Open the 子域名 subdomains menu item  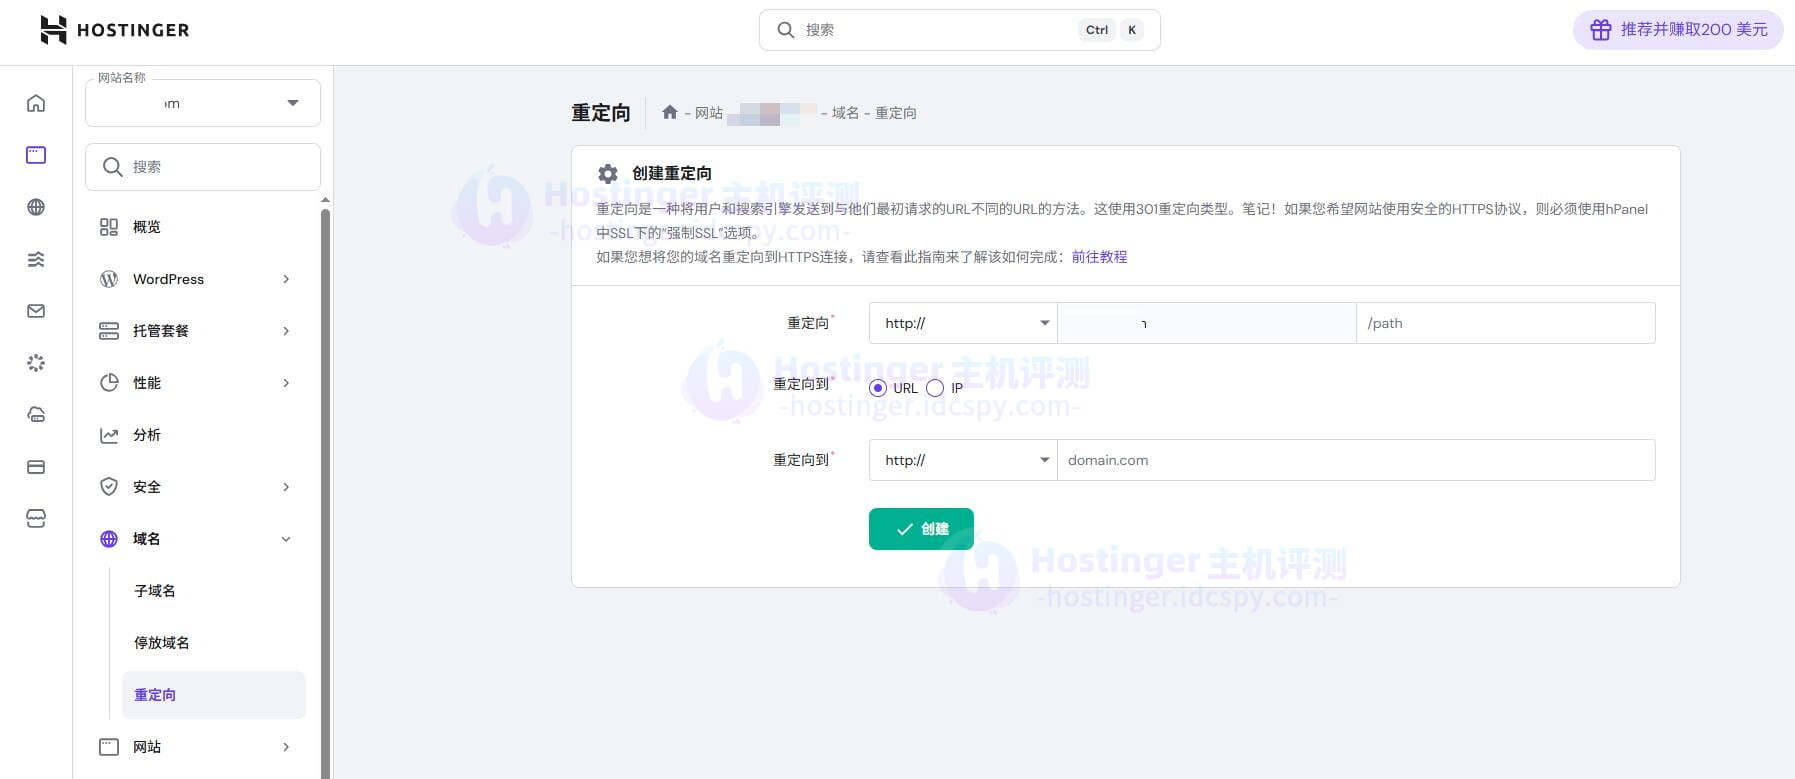tap(155, 591)
